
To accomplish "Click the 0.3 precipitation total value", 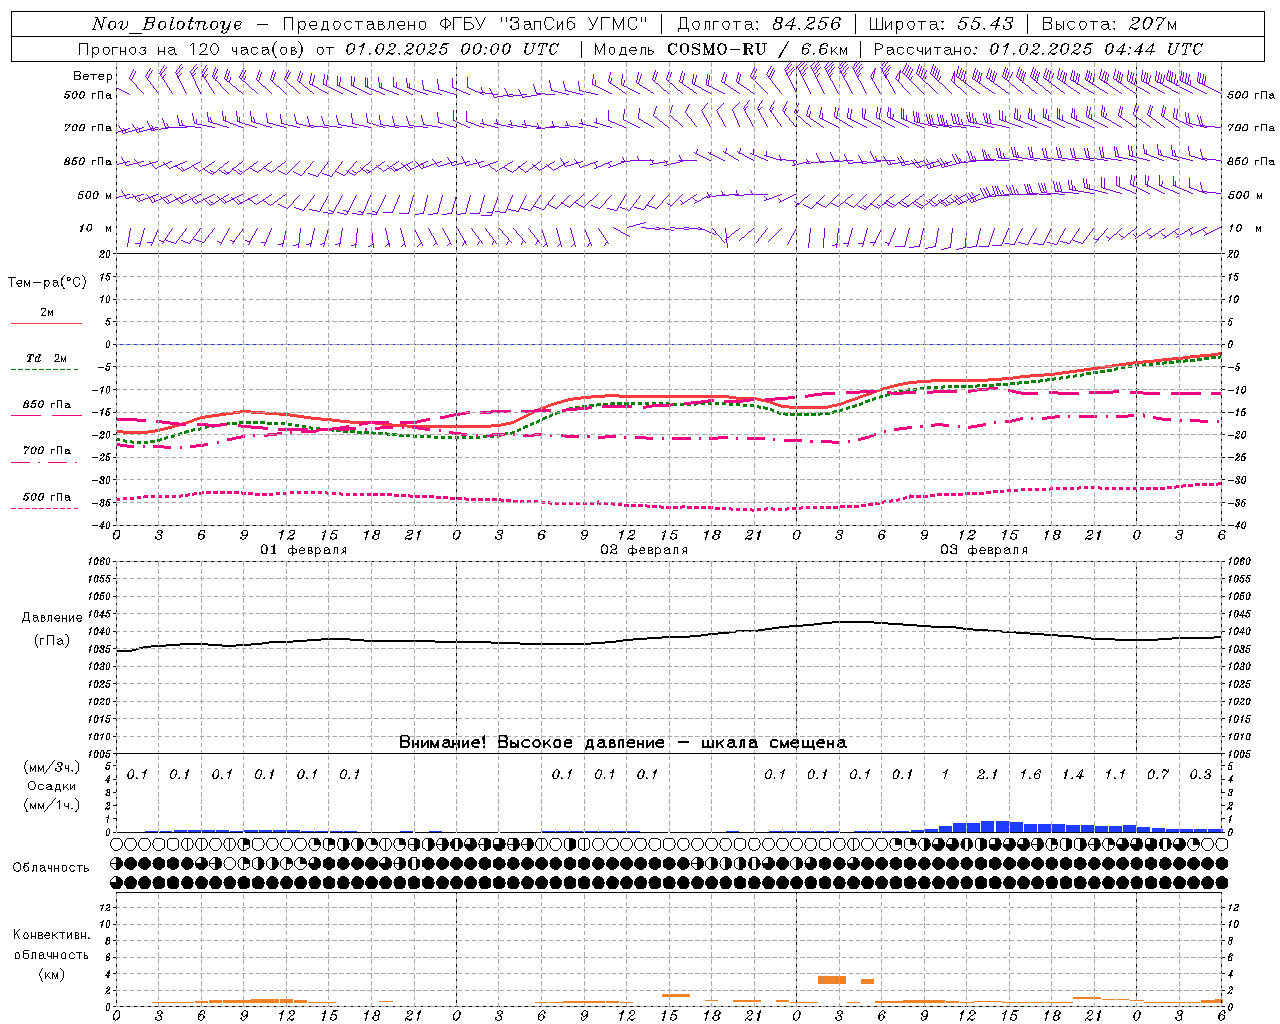I will coord(1200,775).
